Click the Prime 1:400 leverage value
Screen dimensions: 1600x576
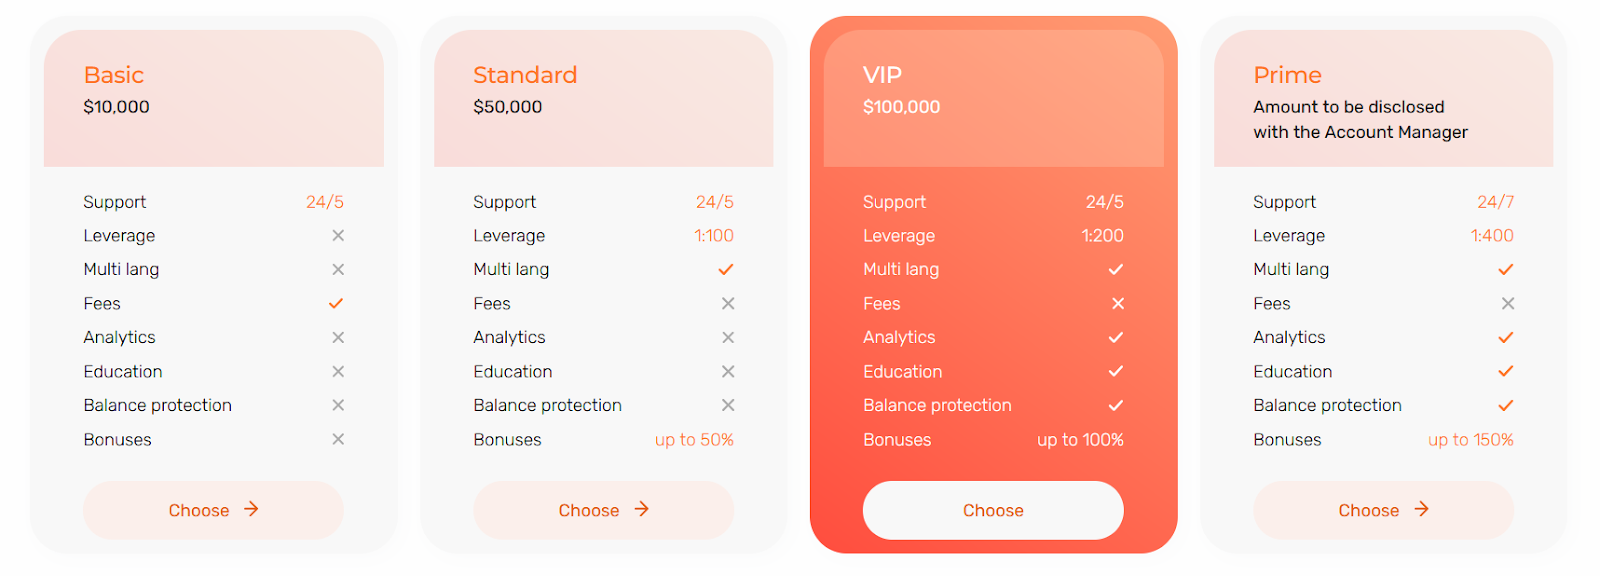(x=1492, y=235)
